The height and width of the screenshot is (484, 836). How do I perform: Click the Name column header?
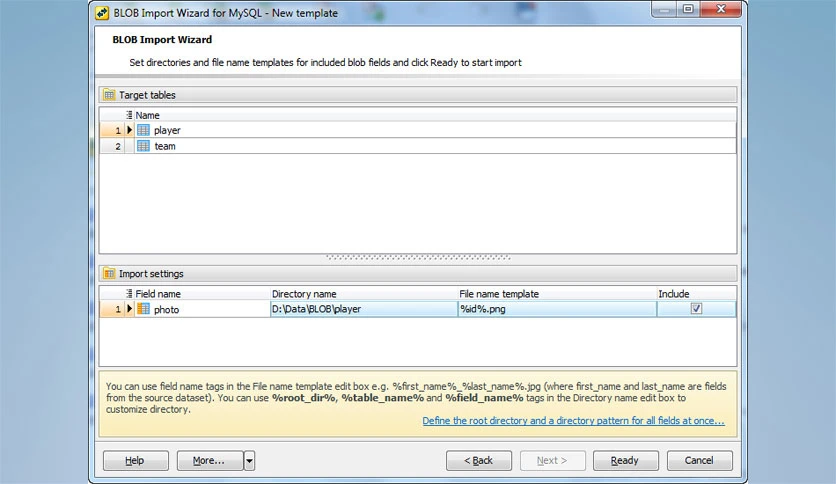click(435, 115)
